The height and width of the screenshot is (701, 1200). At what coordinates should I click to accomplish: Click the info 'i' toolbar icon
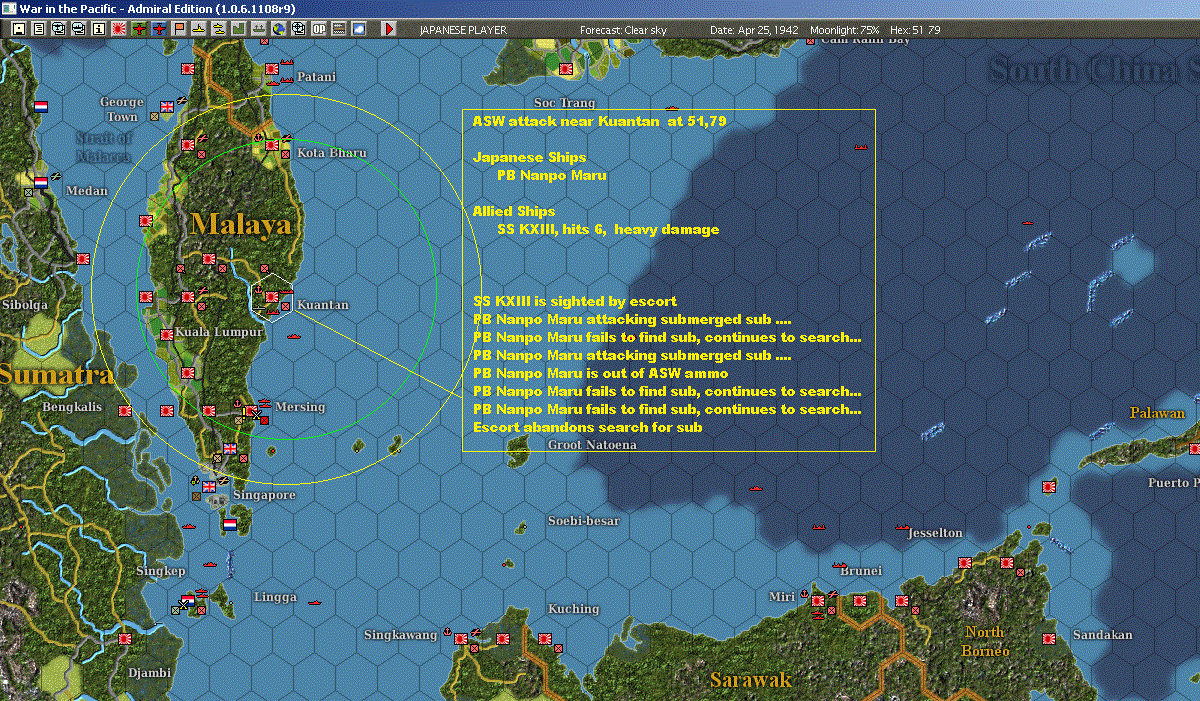click(x=98, y=29)
